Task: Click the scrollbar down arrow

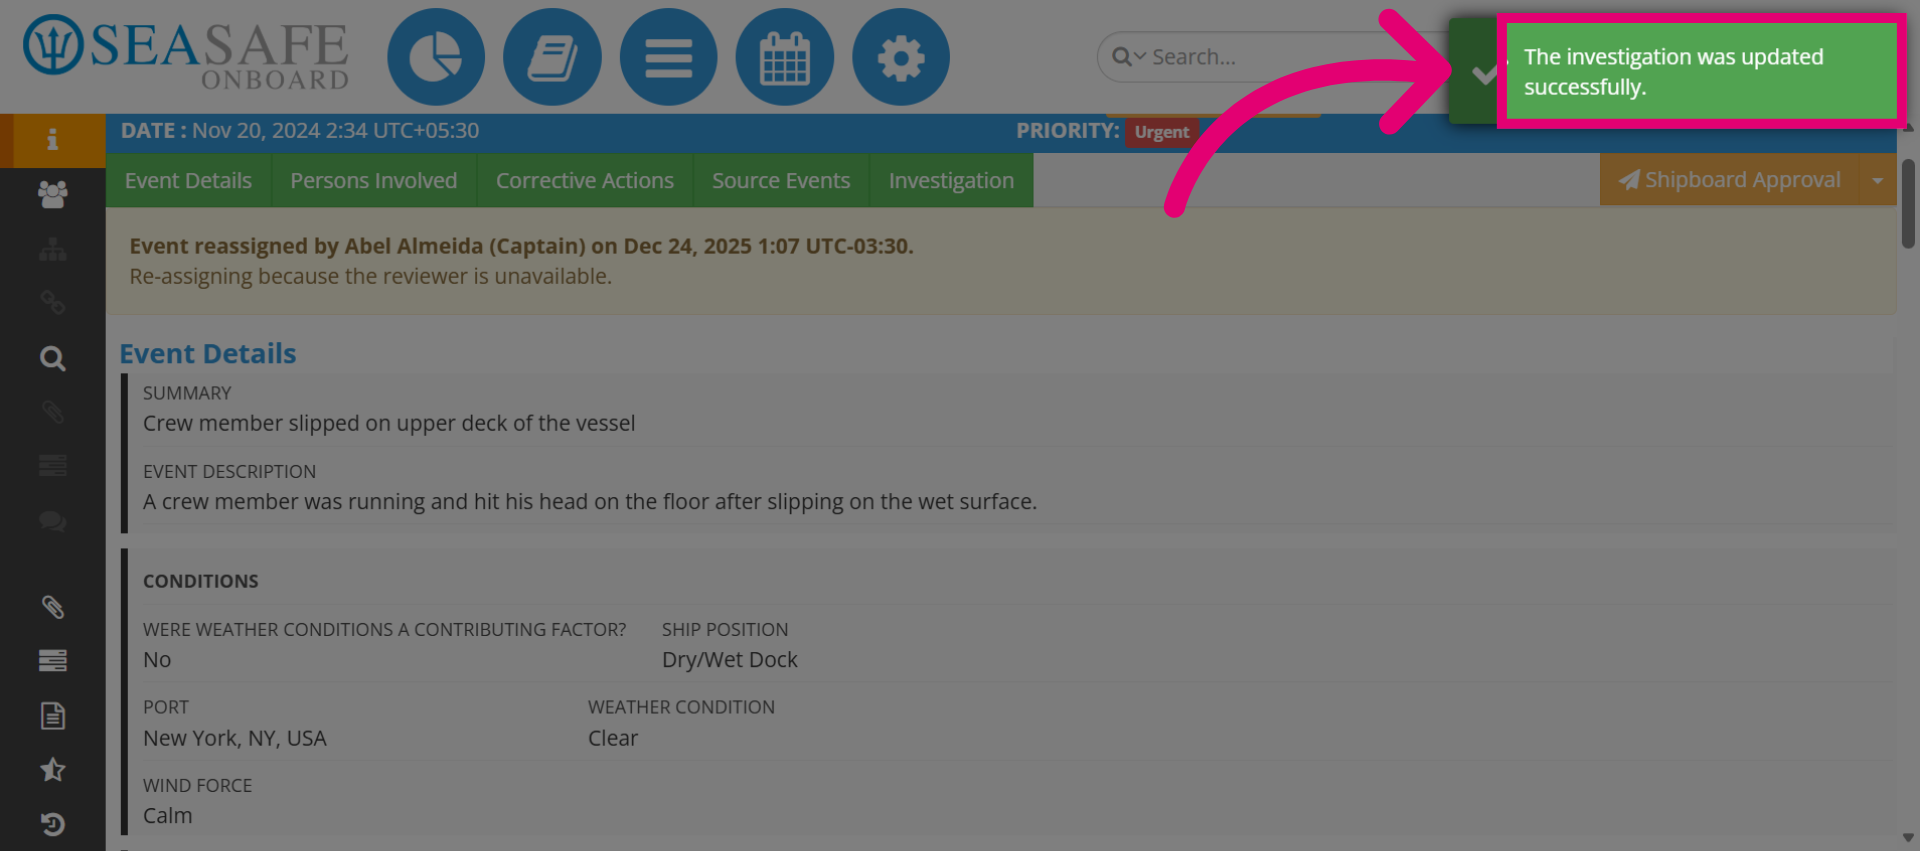Action: 1908,838
